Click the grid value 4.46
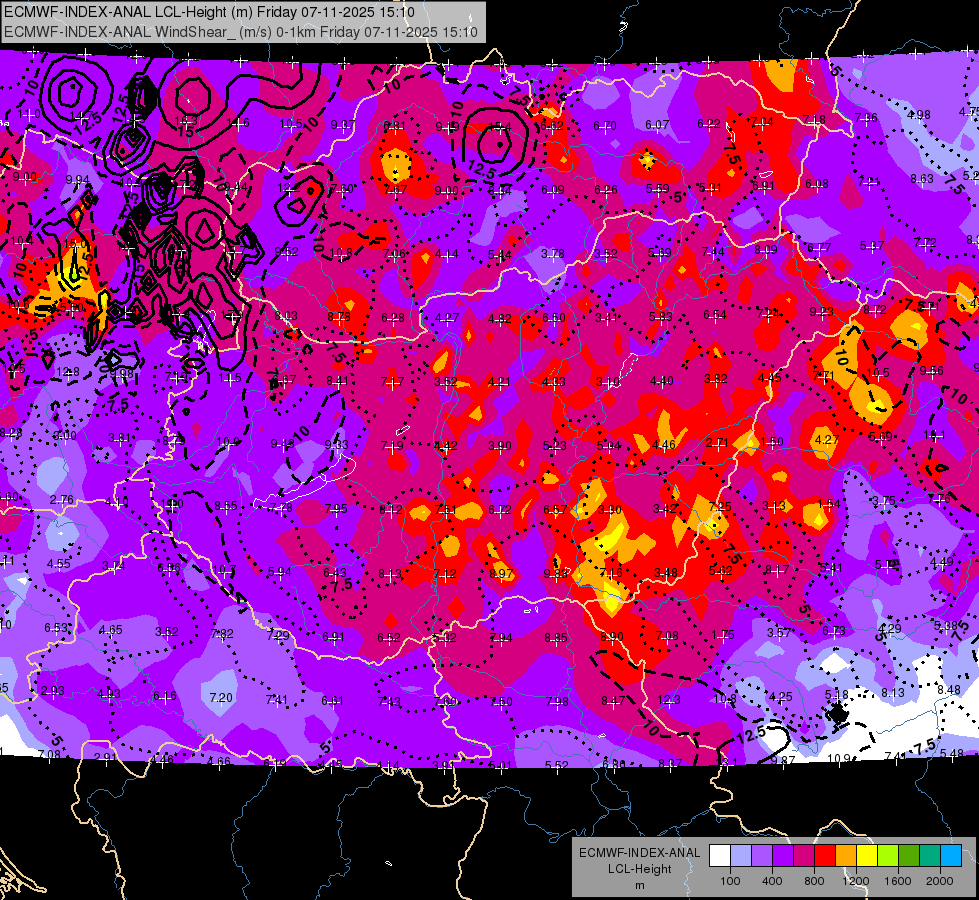The width and height of the screenshot is (979, 900). click(x=664, y=445)
